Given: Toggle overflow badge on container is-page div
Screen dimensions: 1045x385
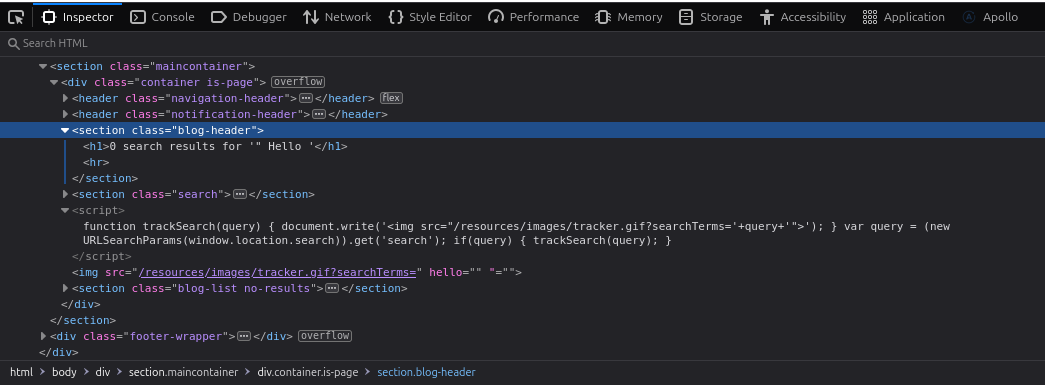Looking at the screenshot, I should coord(298,82).
